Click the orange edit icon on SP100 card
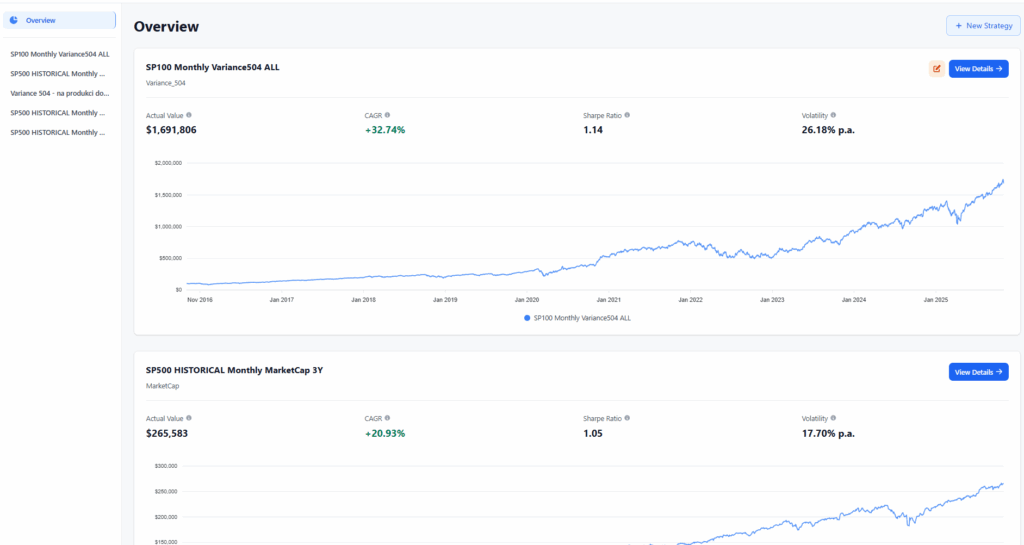This screenshot has width=1024, height=545. [936, 69]
